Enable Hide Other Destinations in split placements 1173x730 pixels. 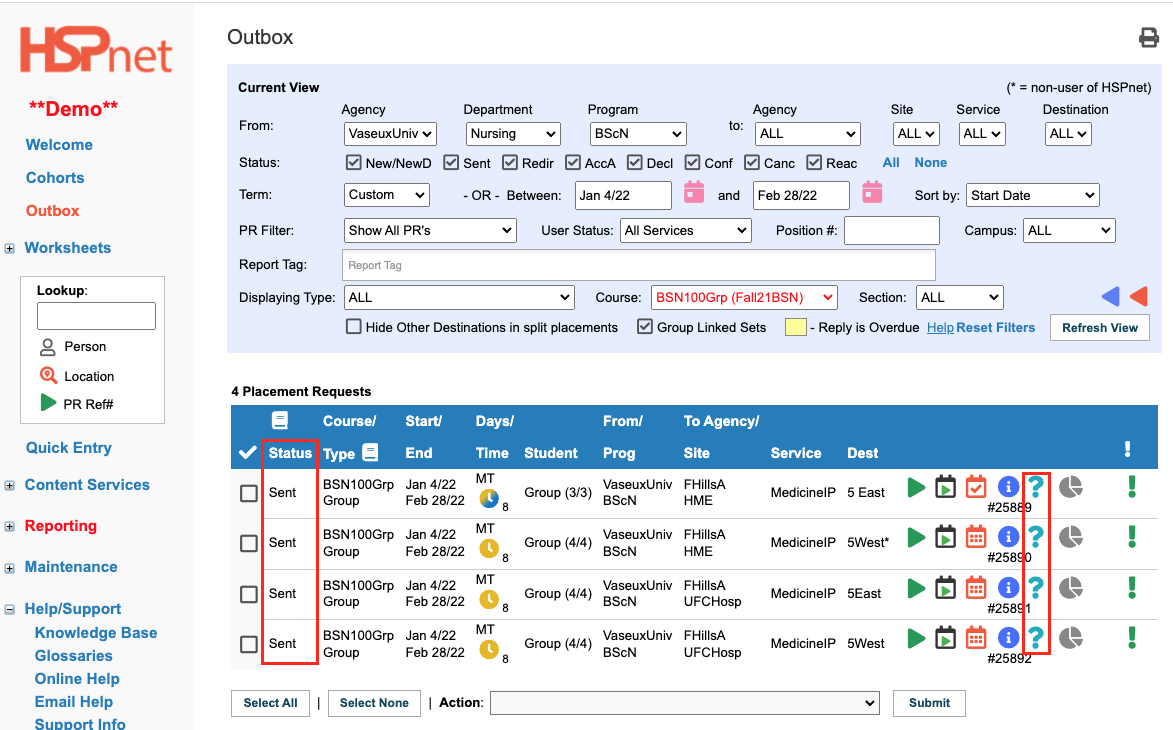tap(354, 327)
